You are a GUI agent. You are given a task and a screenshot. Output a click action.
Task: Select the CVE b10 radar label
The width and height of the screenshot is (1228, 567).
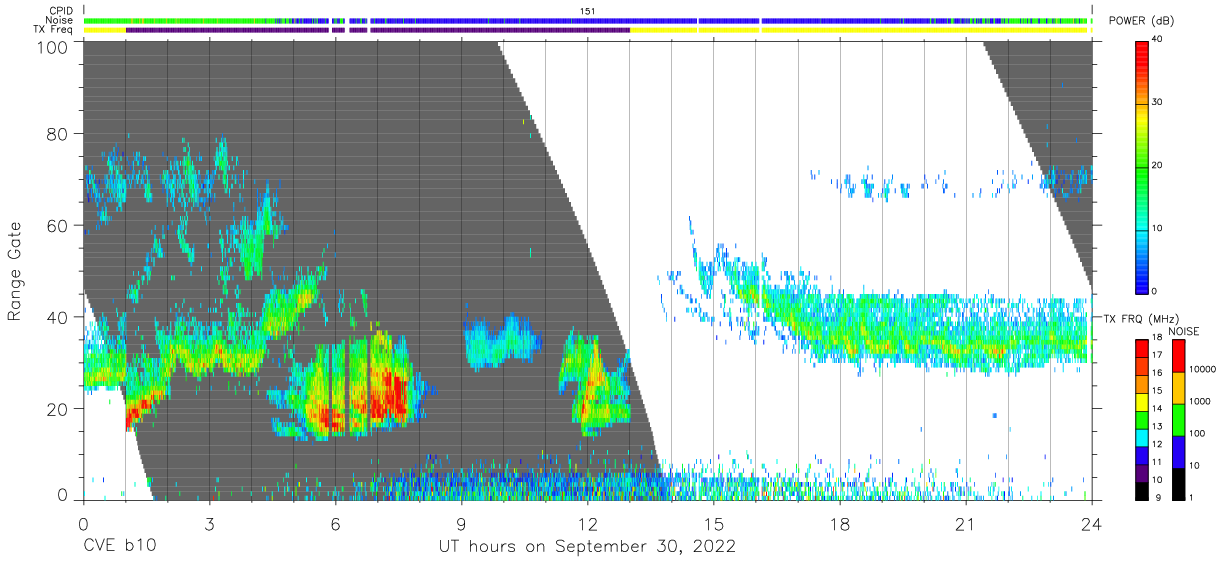click(119, 547)
